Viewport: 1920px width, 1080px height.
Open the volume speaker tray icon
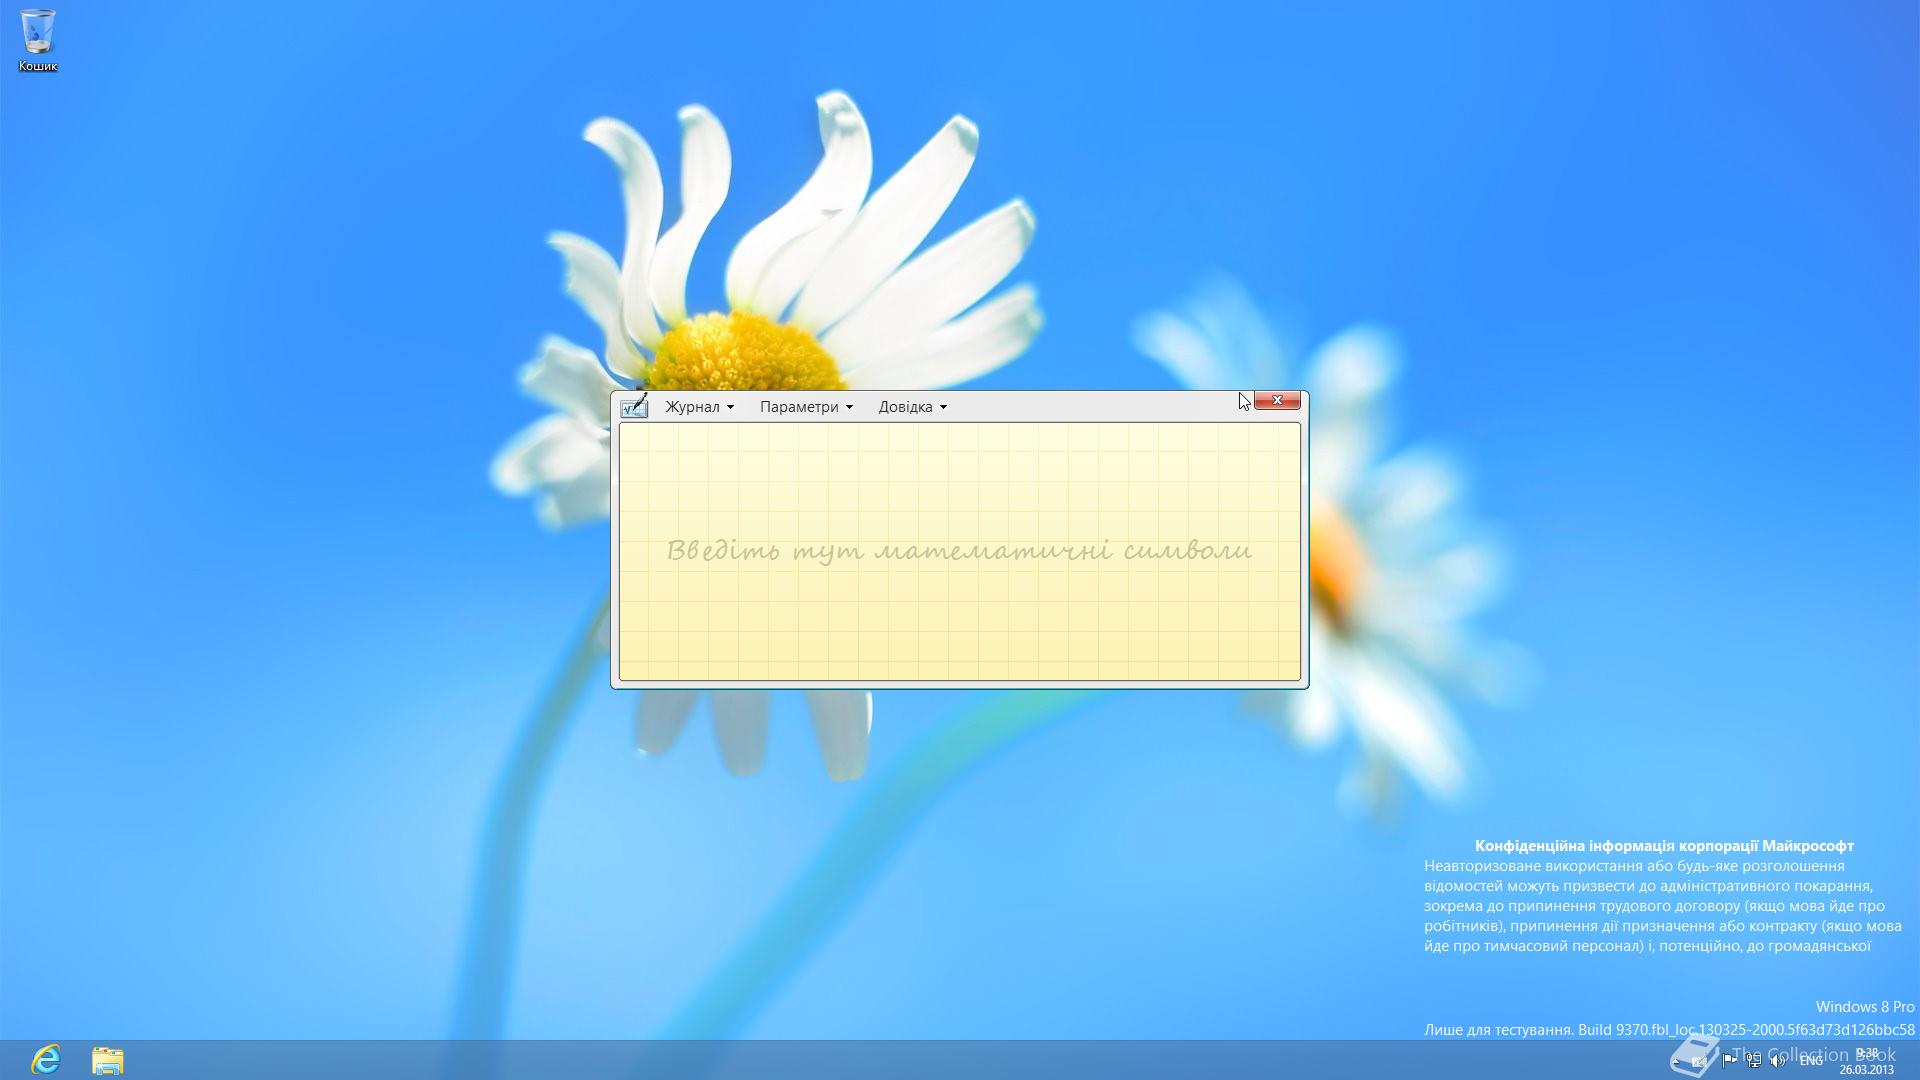click(1778, 1061)
